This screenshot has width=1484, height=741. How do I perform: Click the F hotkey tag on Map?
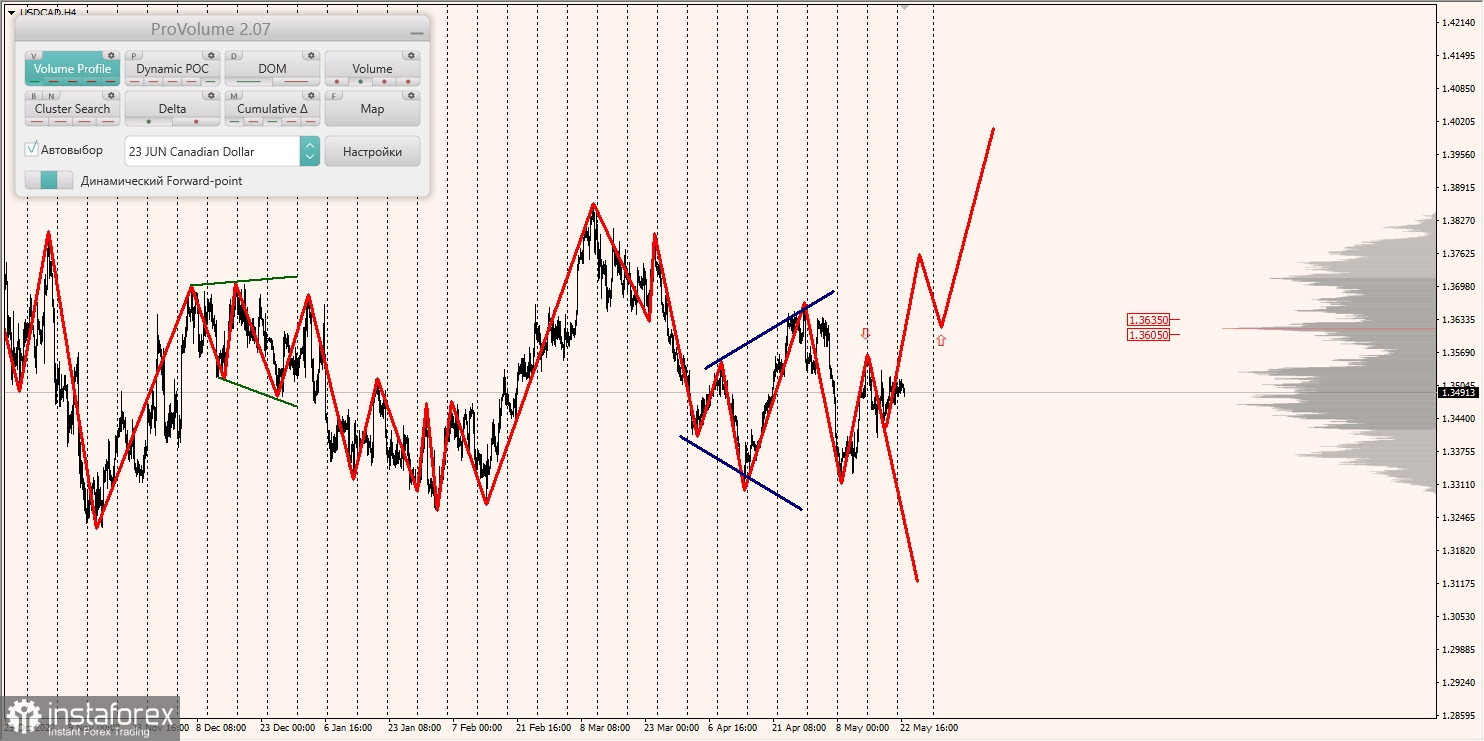click(x=335, y=96)
